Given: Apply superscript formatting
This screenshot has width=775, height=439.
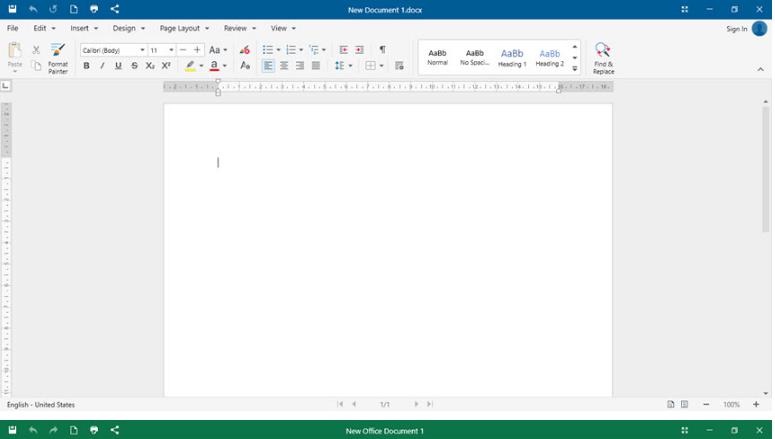Looking at the screenshot, I should pos(166,66).
